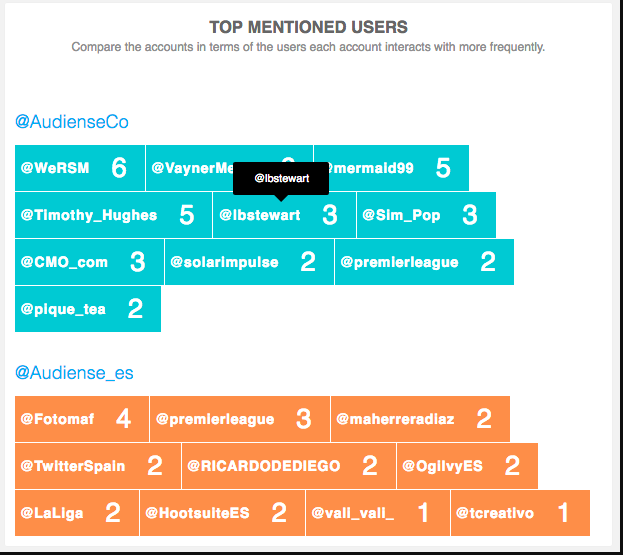The width and height of the screenshot is (623, 555).
Task: Select the @HootsuiteES tile
Action: 222,513
